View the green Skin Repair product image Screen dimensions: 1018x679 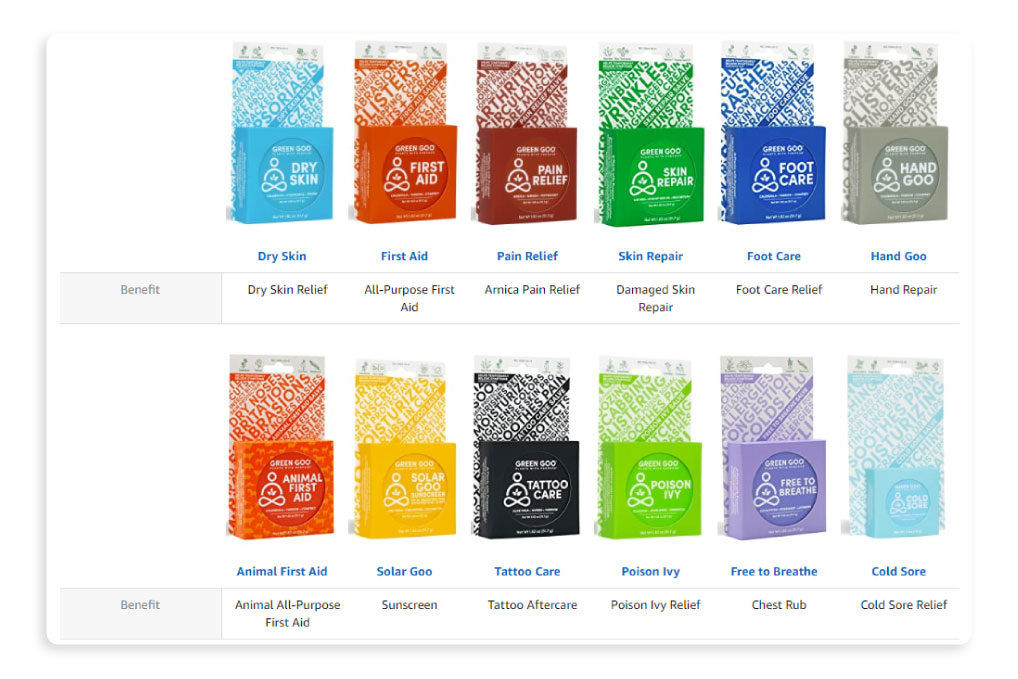point(649,135)
